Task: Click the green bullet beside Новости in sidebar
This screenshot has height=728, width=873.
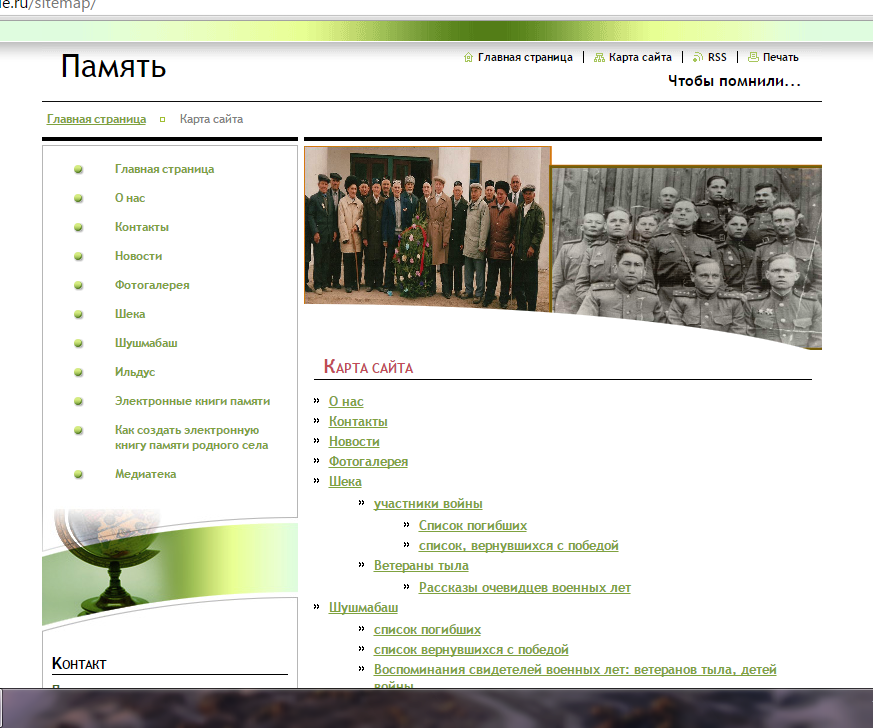Action: click(78, 256)
